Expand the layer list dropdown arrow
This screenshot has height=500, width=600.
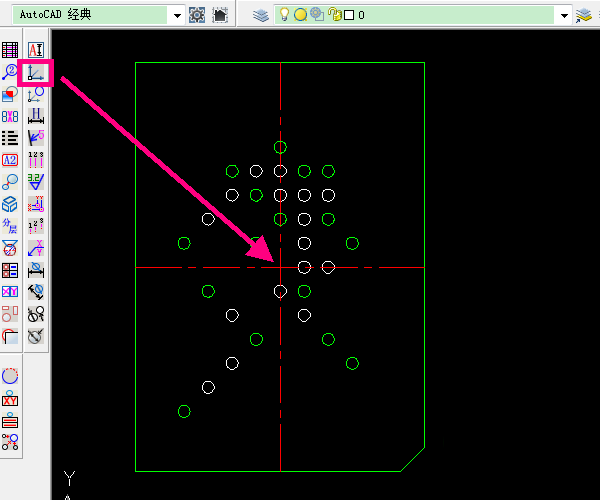pyautogui.click(x=564, y=15)
